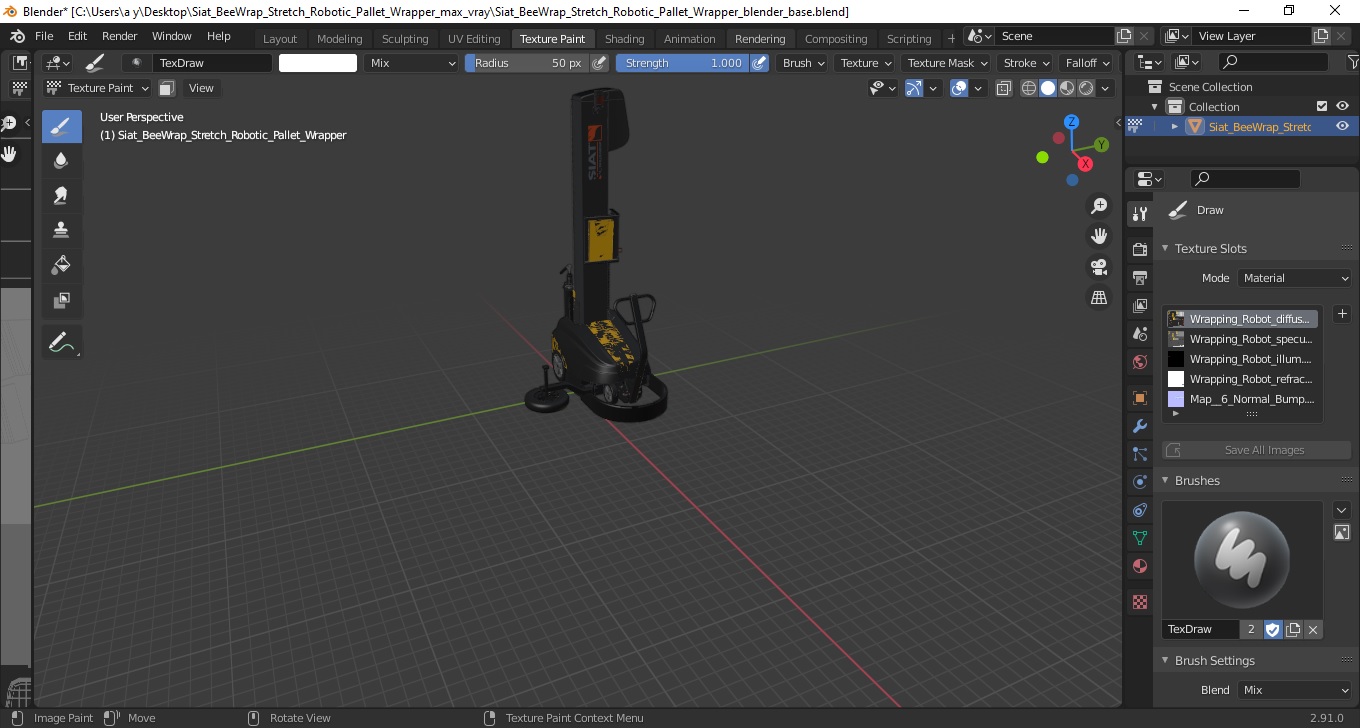Select the Fill bucket tool
Screen dimensions: 1360x728
(x=61, y=265)
